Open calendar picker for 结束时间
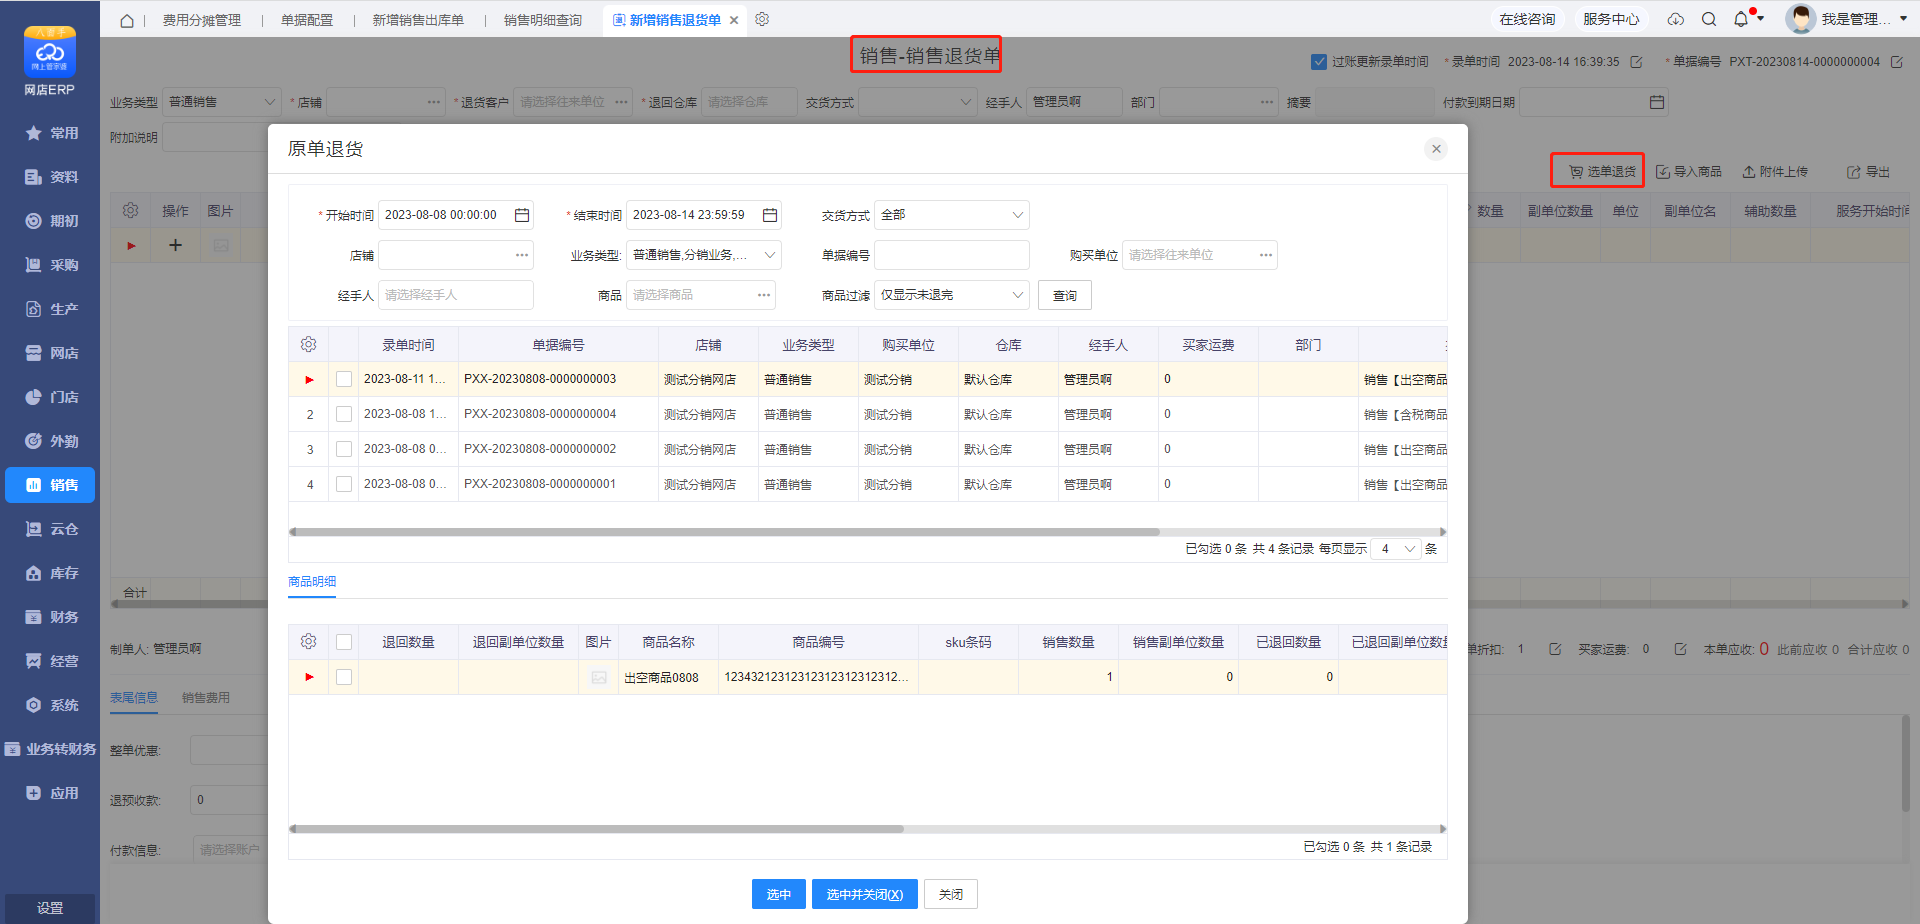The image size is (1920, 924). (770, 215)
